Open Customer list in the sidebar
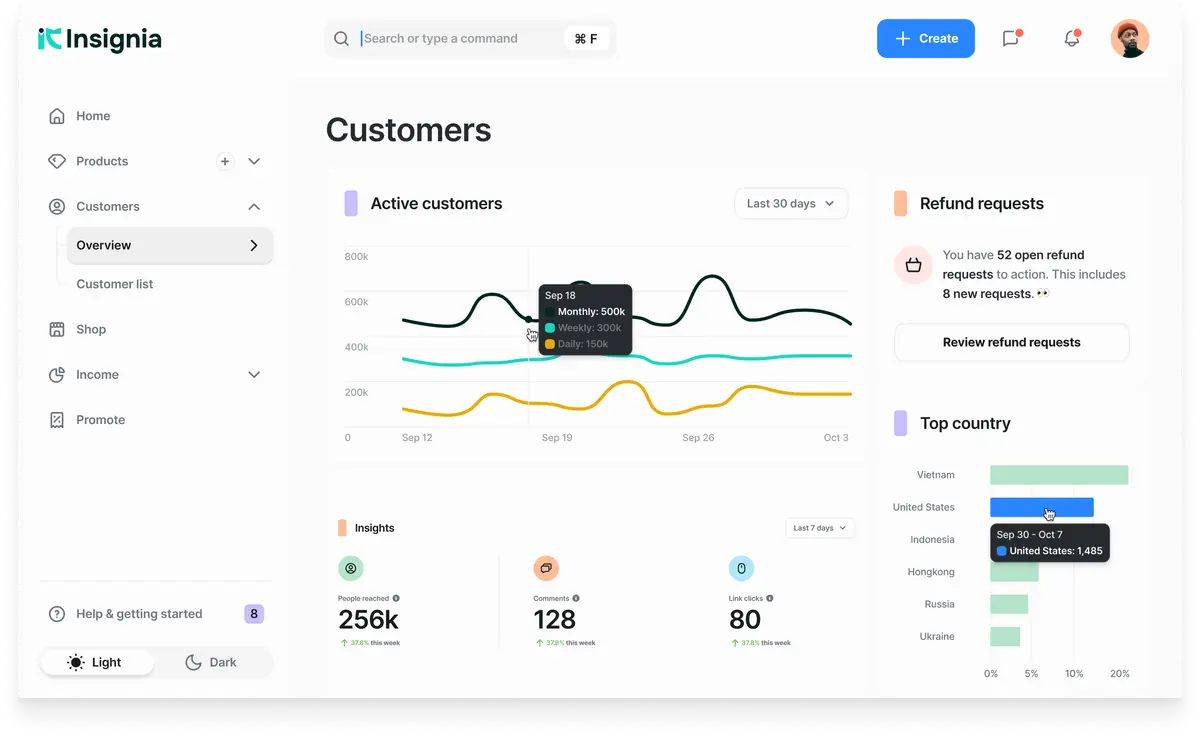Viewport: 1200px width, 737px height. tap(115, 284)
